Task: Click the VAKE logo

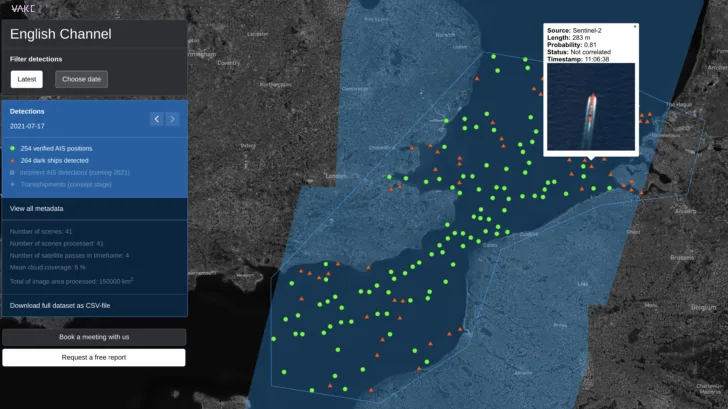Action: click(23, 8)
